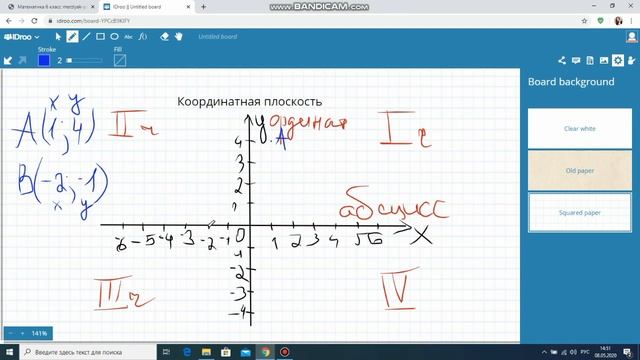Click the taskbar clock and date
This screenshot has width=640, height=360.
[x=605, y=352]
